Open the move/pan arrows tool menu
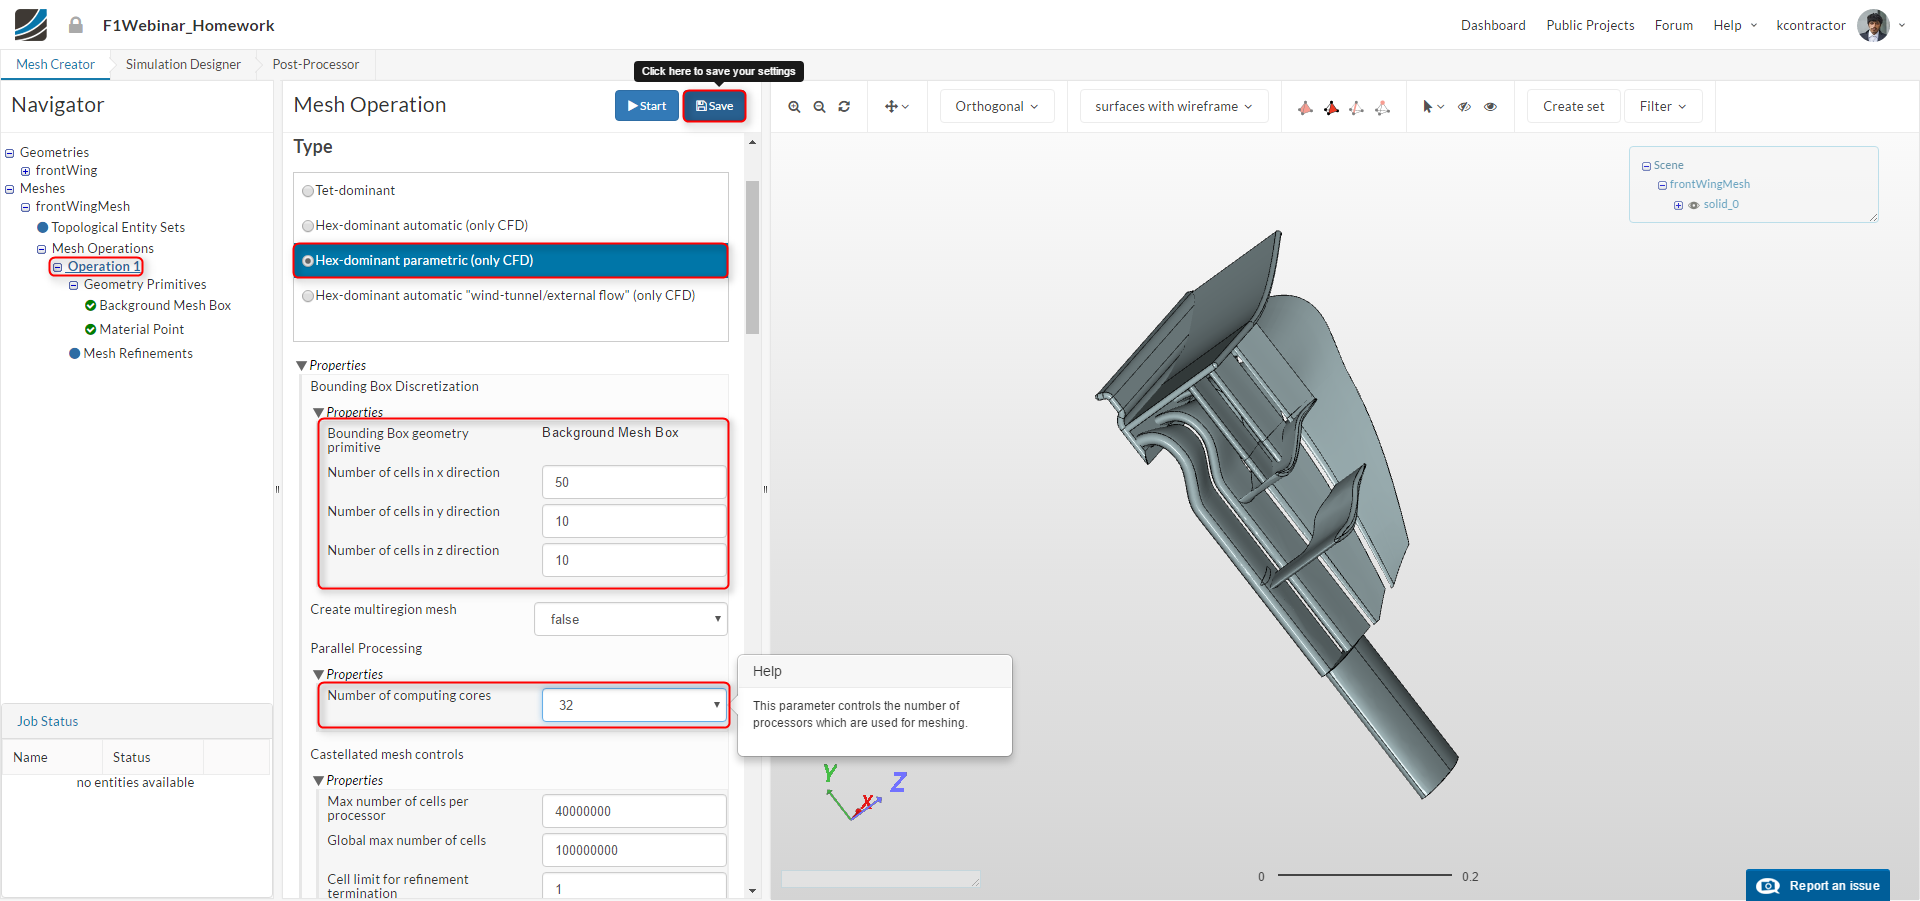The image size is (1920, 901). click(x=896, y=107)
